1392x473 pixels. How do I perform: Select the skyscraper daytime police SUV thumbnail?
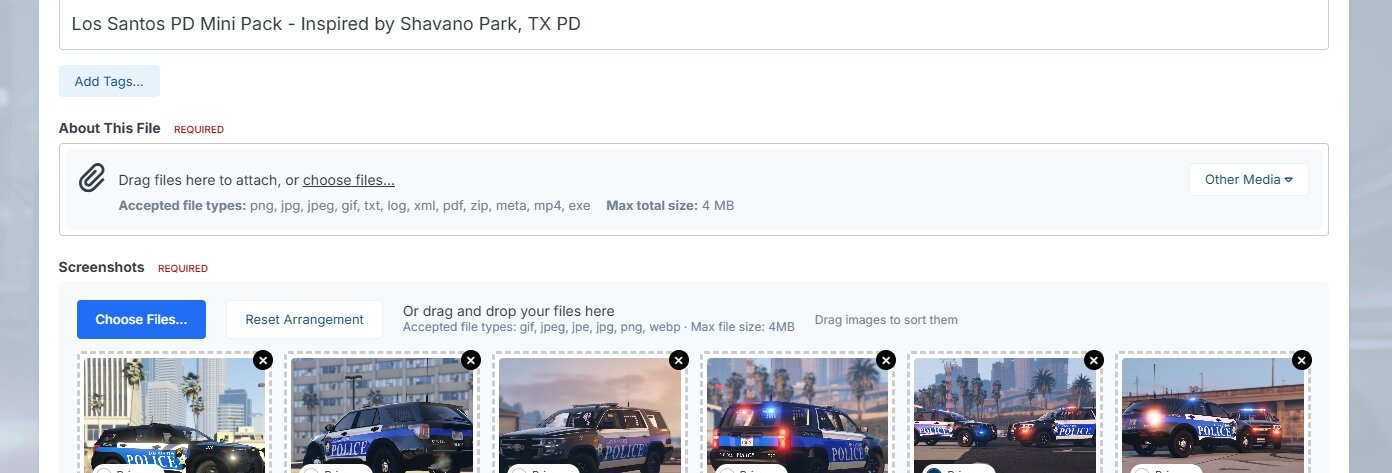[174, 415]
